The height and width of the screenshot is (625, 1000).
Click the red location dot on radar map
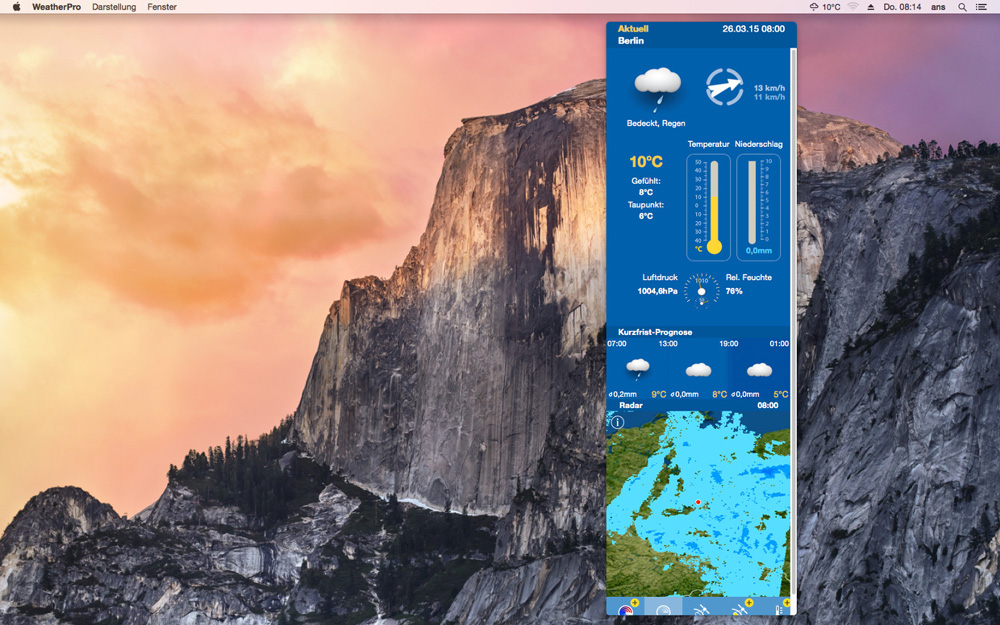698,503
